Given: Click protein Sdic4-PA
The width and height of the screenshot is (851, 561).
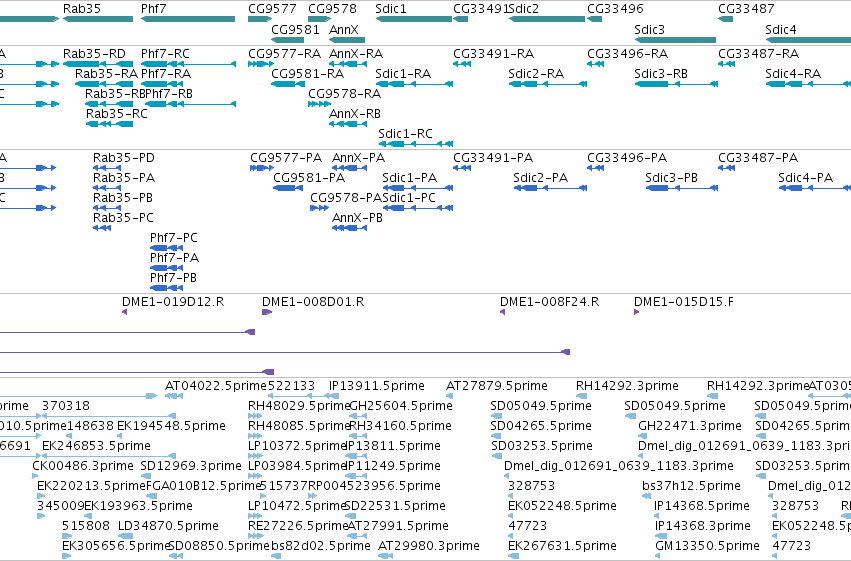Looking at the screenshot, I should click(x=805, y=178).
